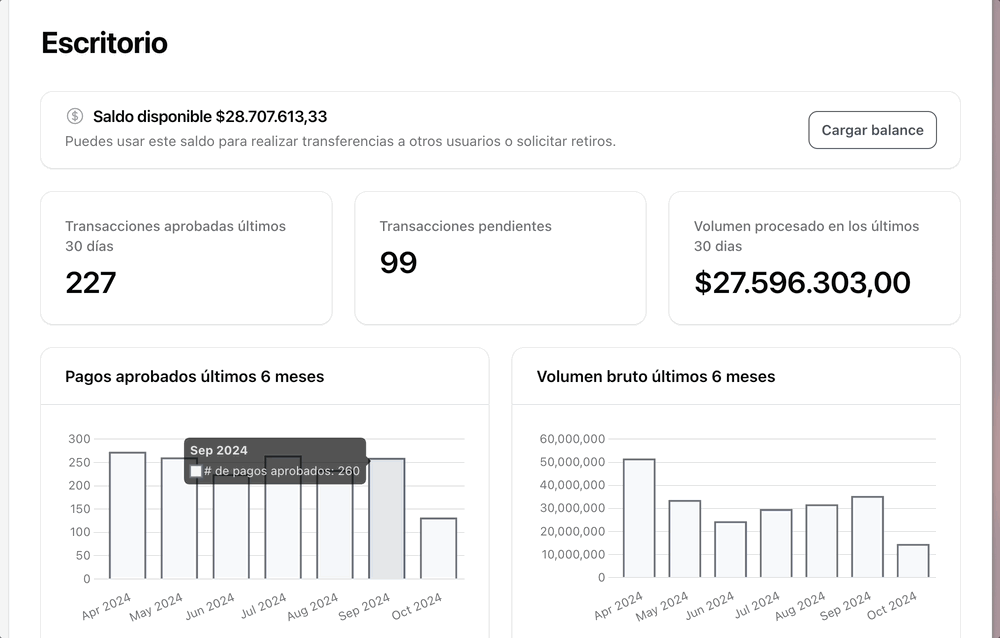
Task: Click the Cargar balance button
Action: pos(872,130)
